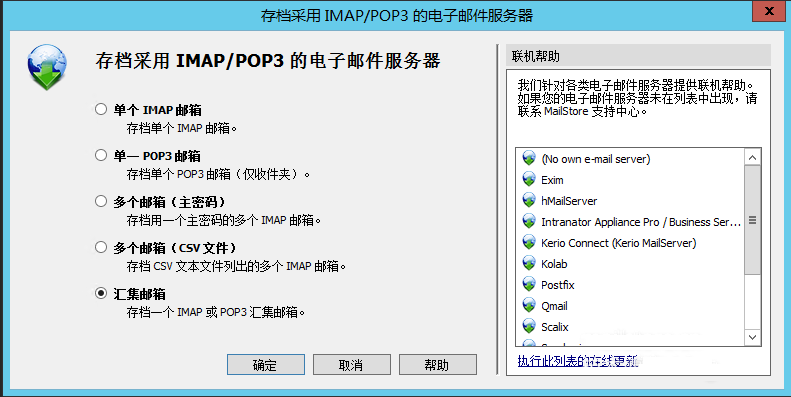Select the Kerio Connect (Kerio MailServer) entry
Image resolution: width=791 pixels, height=397 pixels.
pos(618,243)
